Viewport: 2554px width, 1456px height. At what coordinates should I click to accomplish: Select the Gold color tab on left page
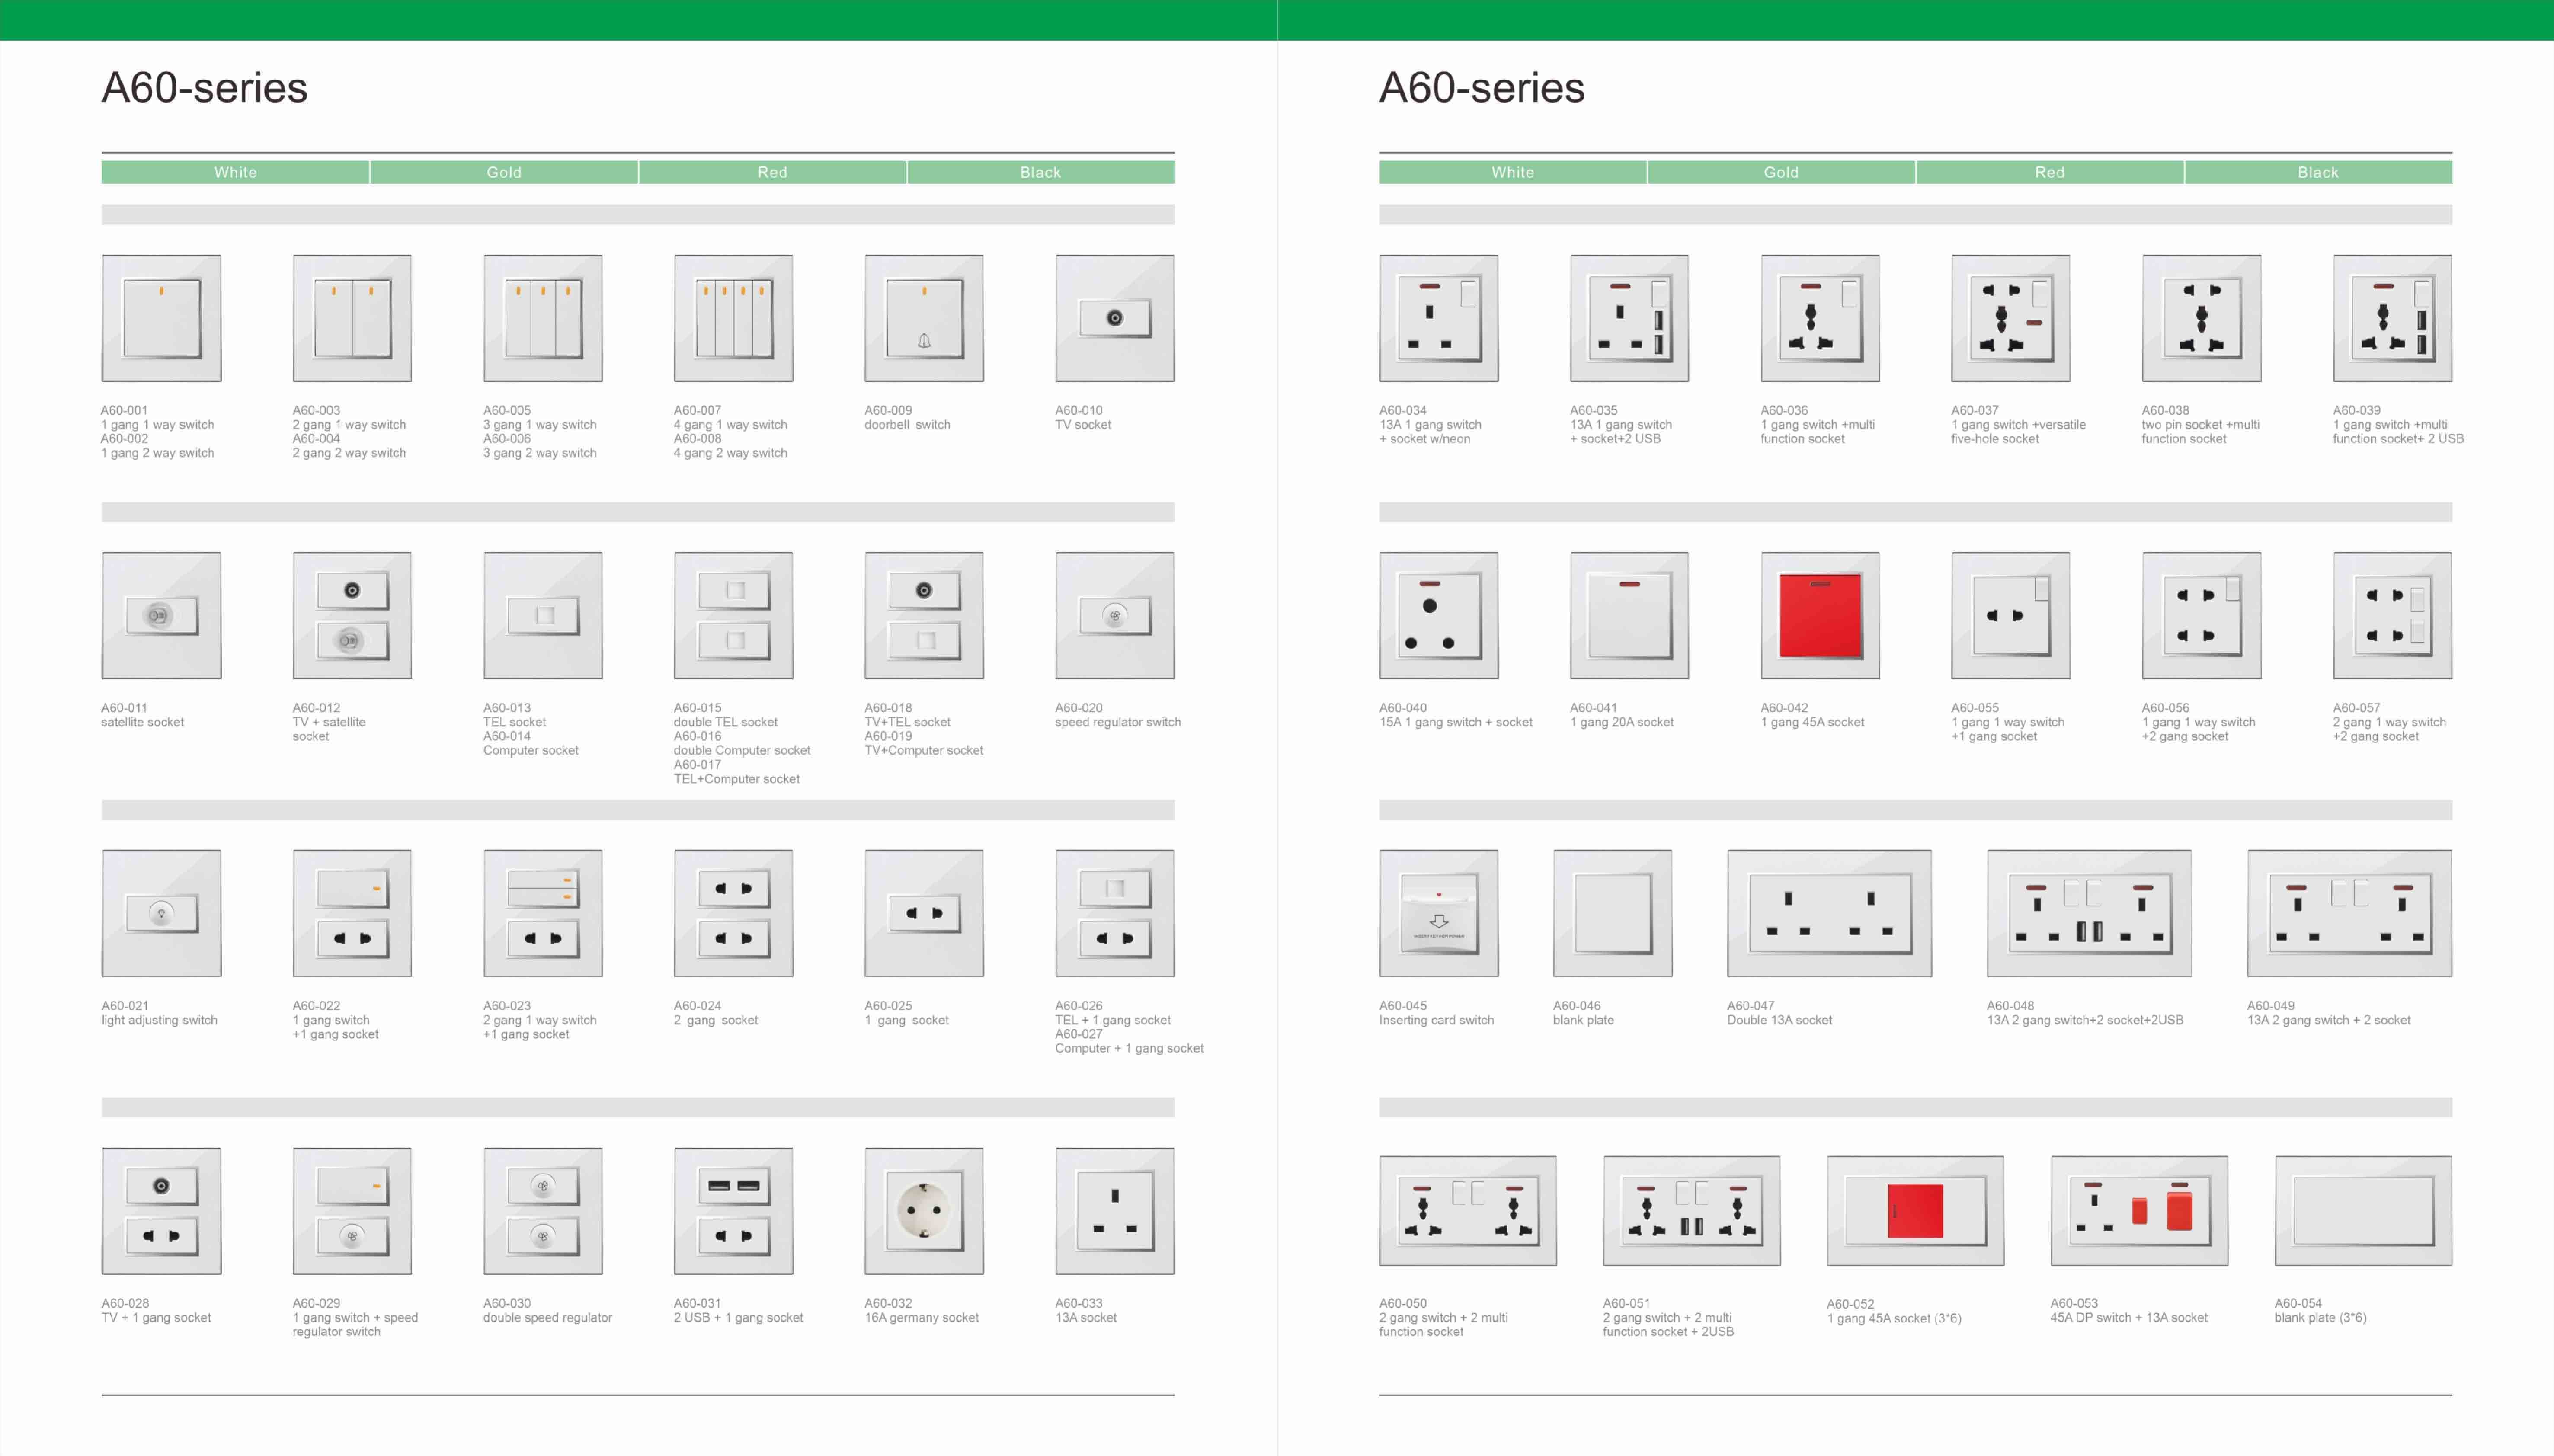[x=504, y=172]
